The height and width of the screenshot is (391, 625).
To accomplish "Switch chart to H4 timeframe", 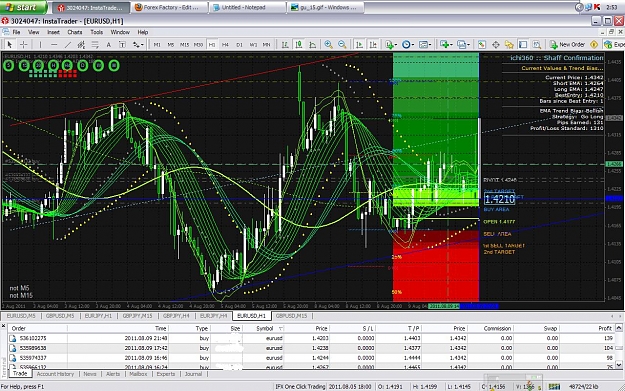I will 225,45.
